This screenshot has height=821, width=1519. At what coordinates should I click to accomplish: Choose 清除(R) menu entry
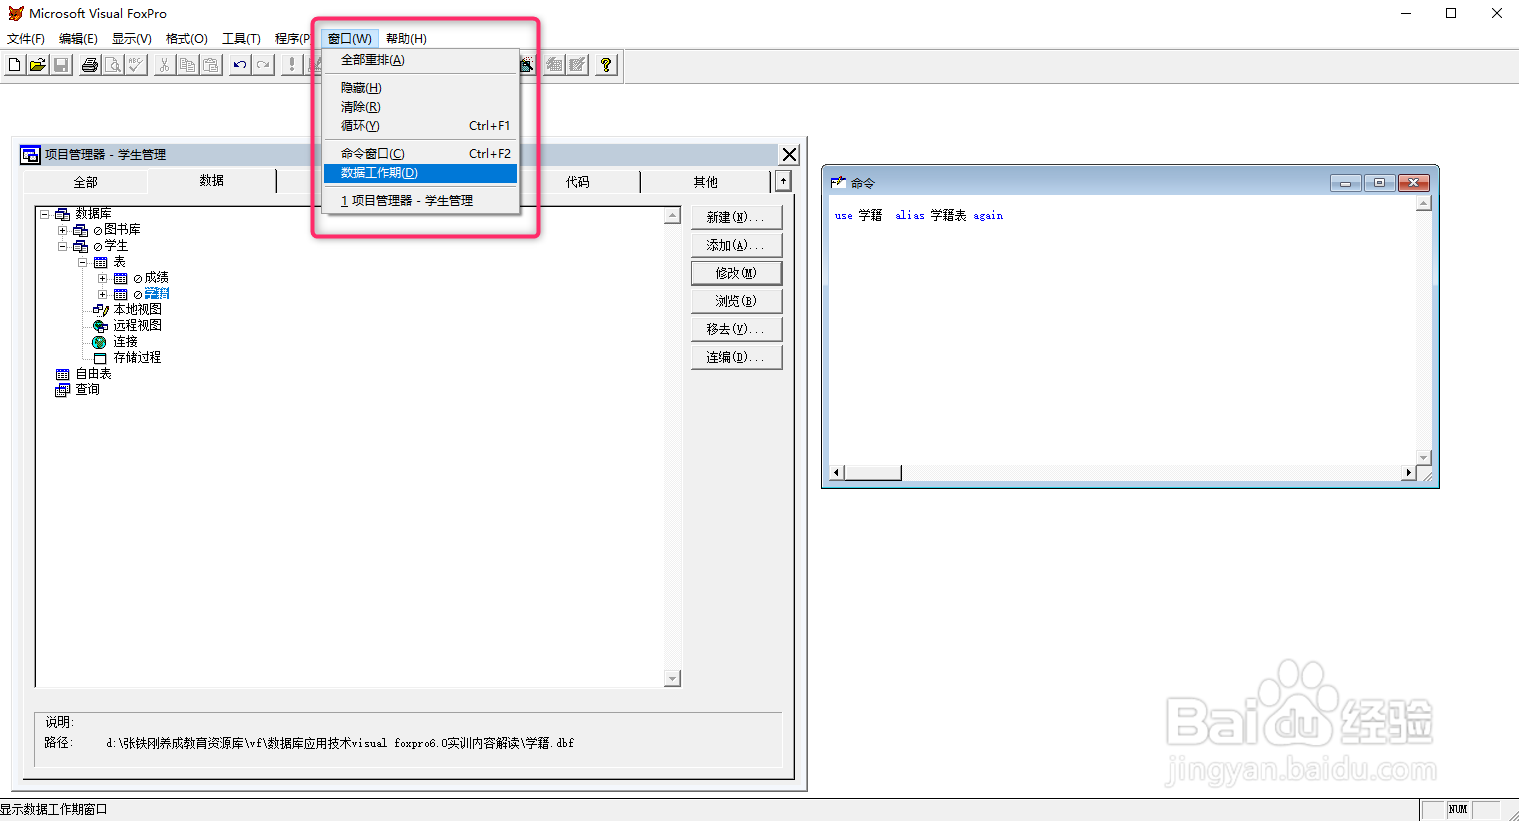(x=420, y=107)
